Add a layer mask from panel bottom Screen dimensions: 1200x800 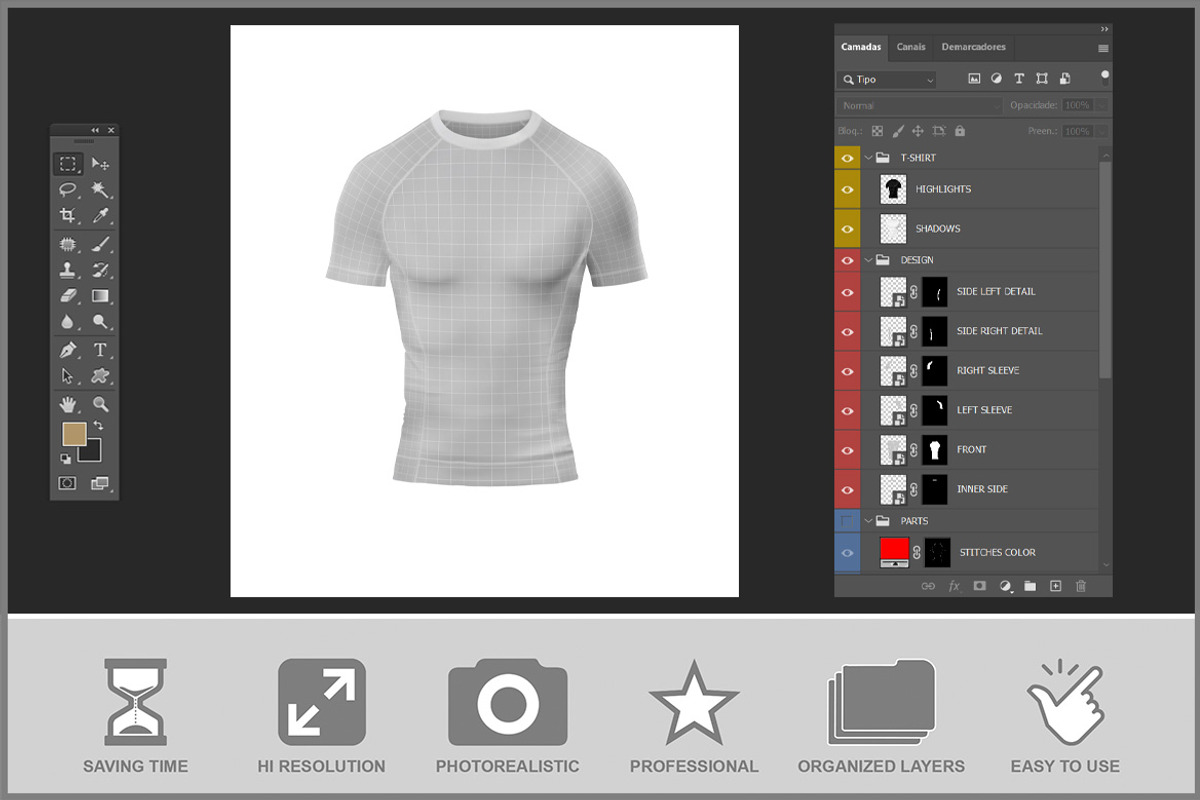(980, 586)
